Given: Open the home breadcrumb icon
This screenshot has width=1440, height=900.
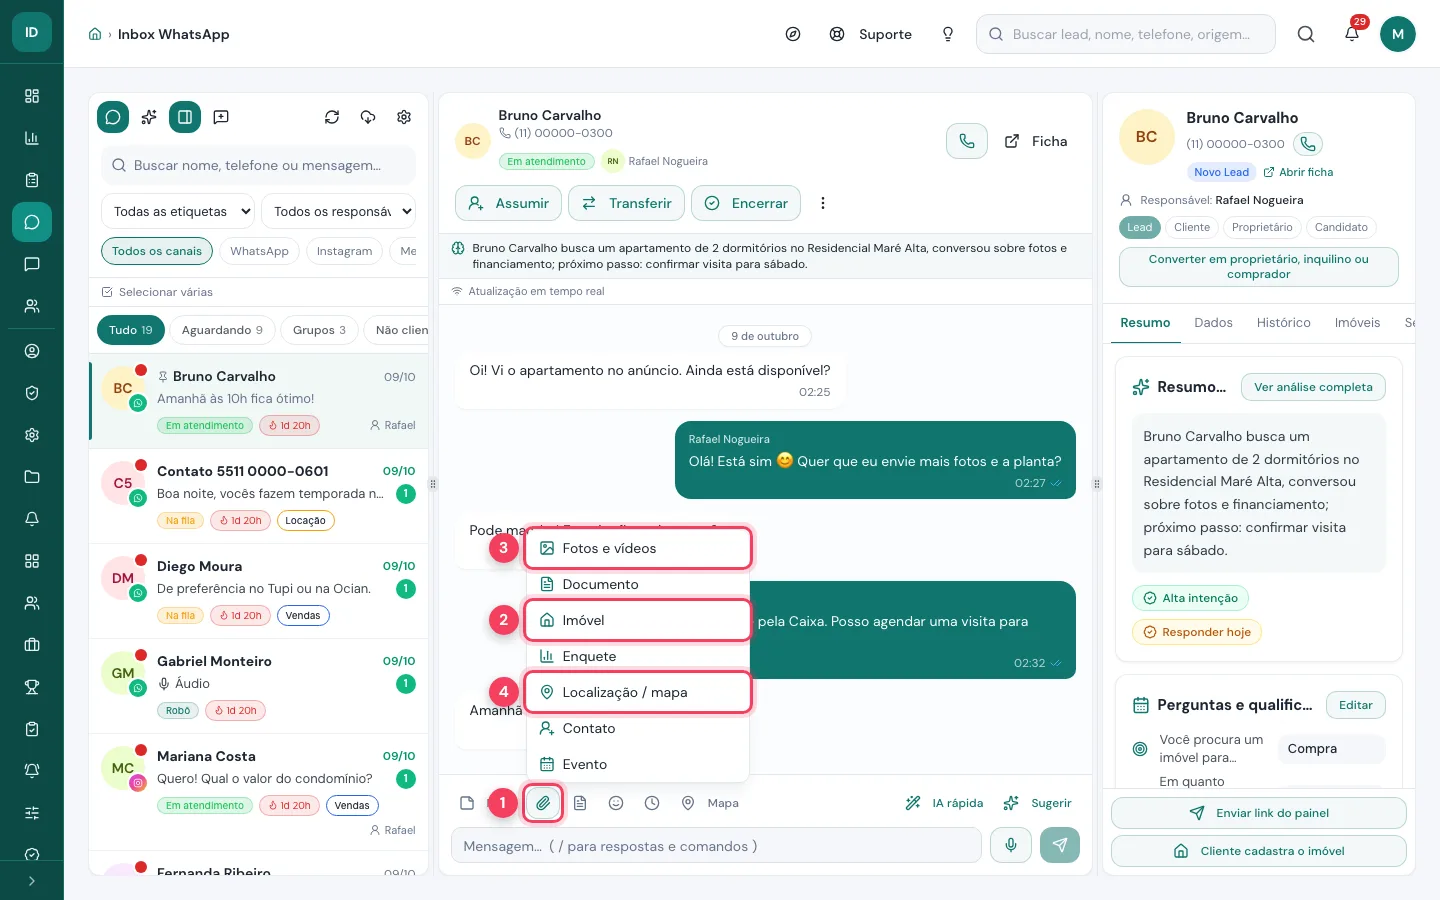Looking at the screenshot, I should (x=95, y=34).
